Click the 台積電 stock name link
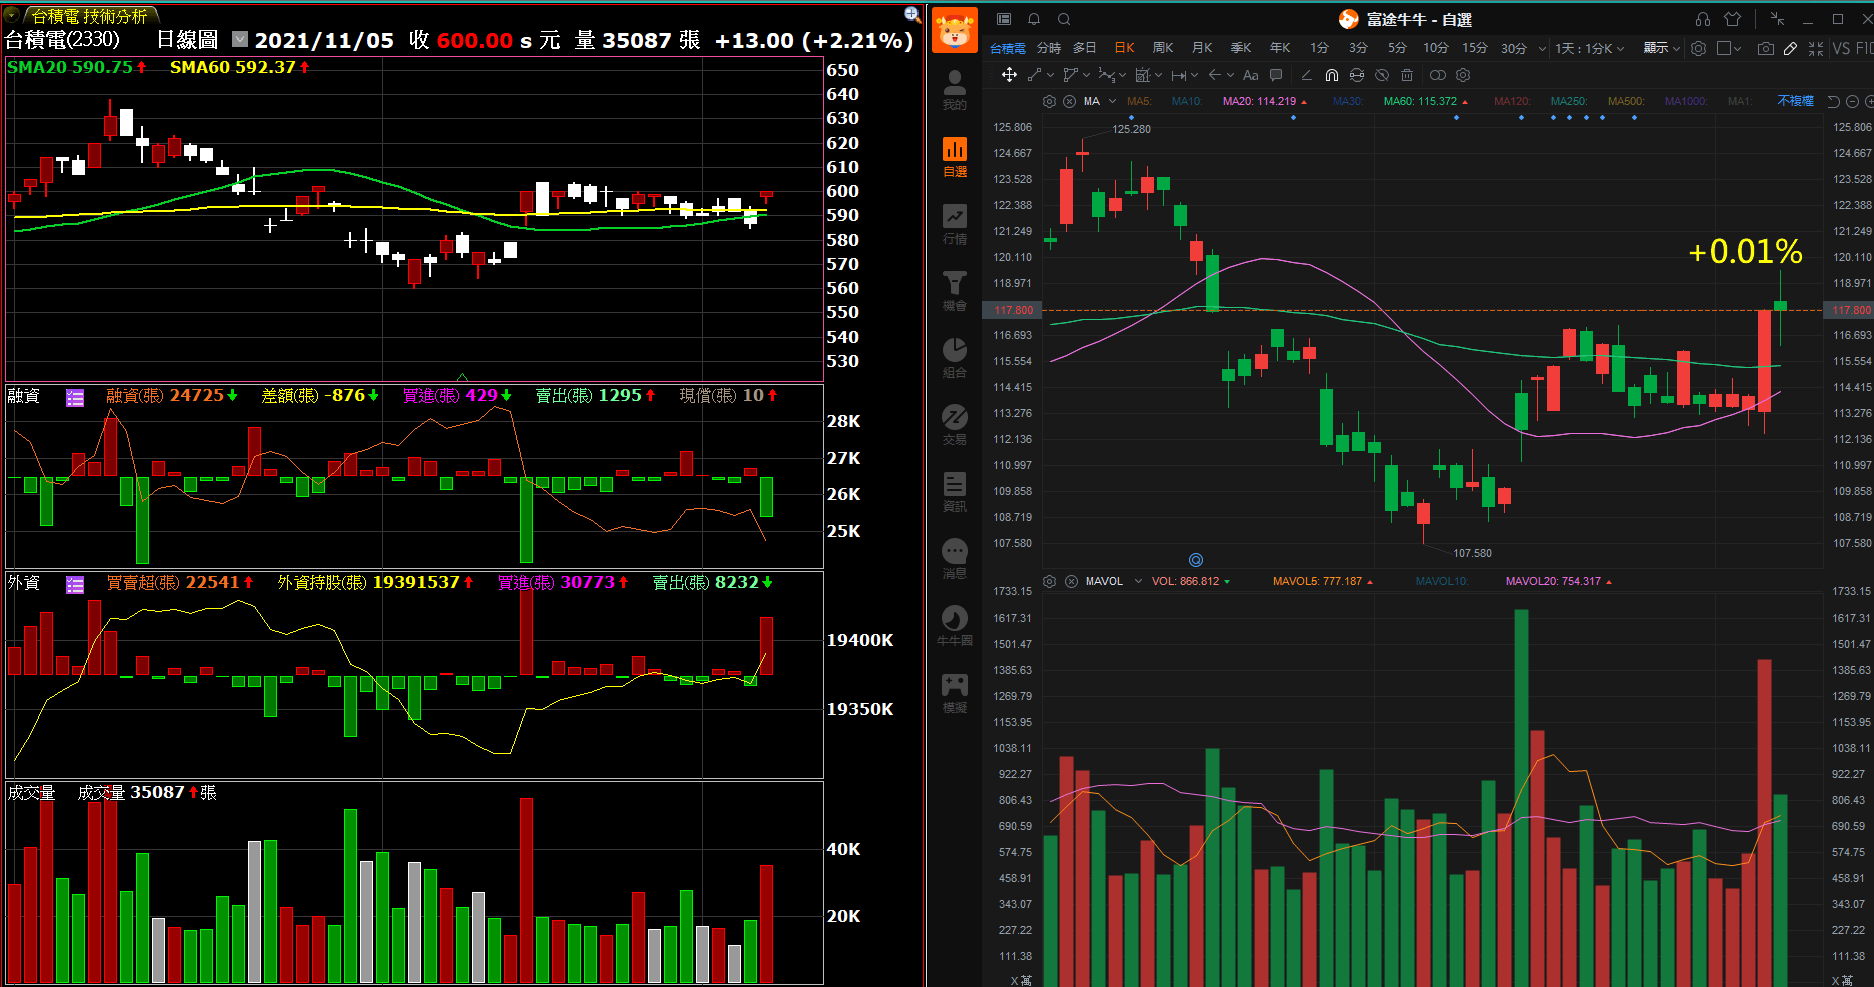Image resolution: width=1874 pixels, height=987 pixels. (1008, 48)
